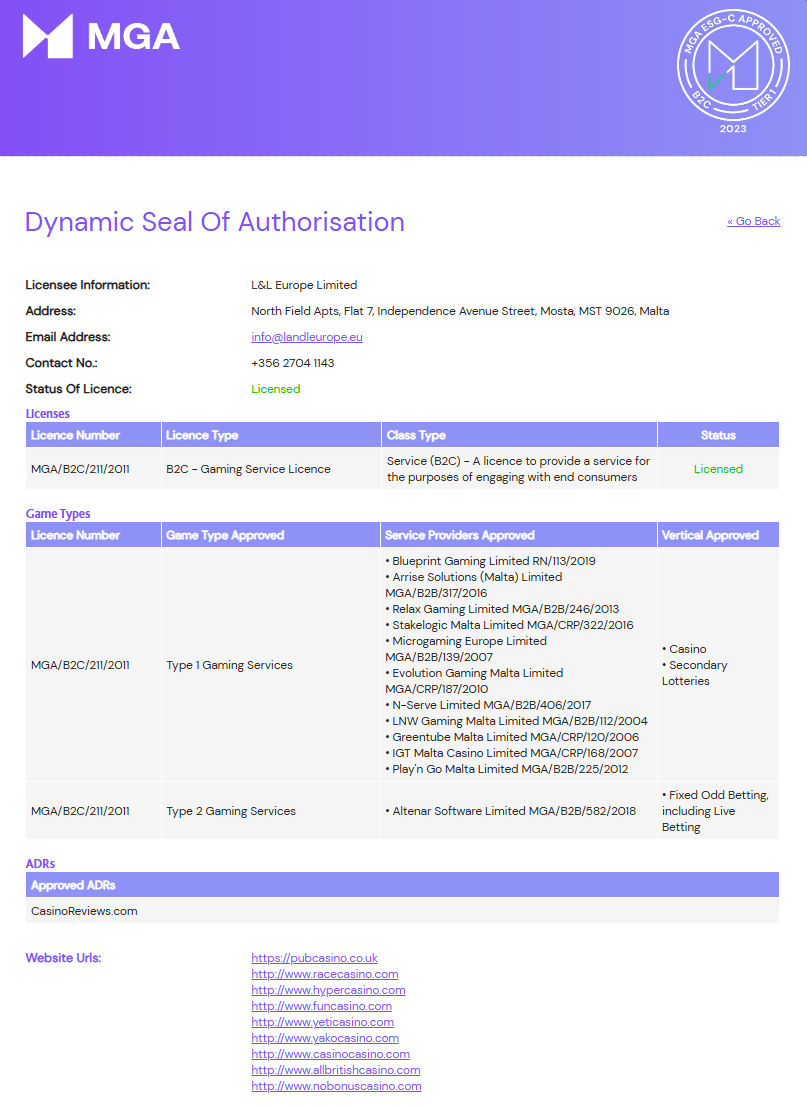
Task: Click the Game Types section heading
Action: point(58,513)
